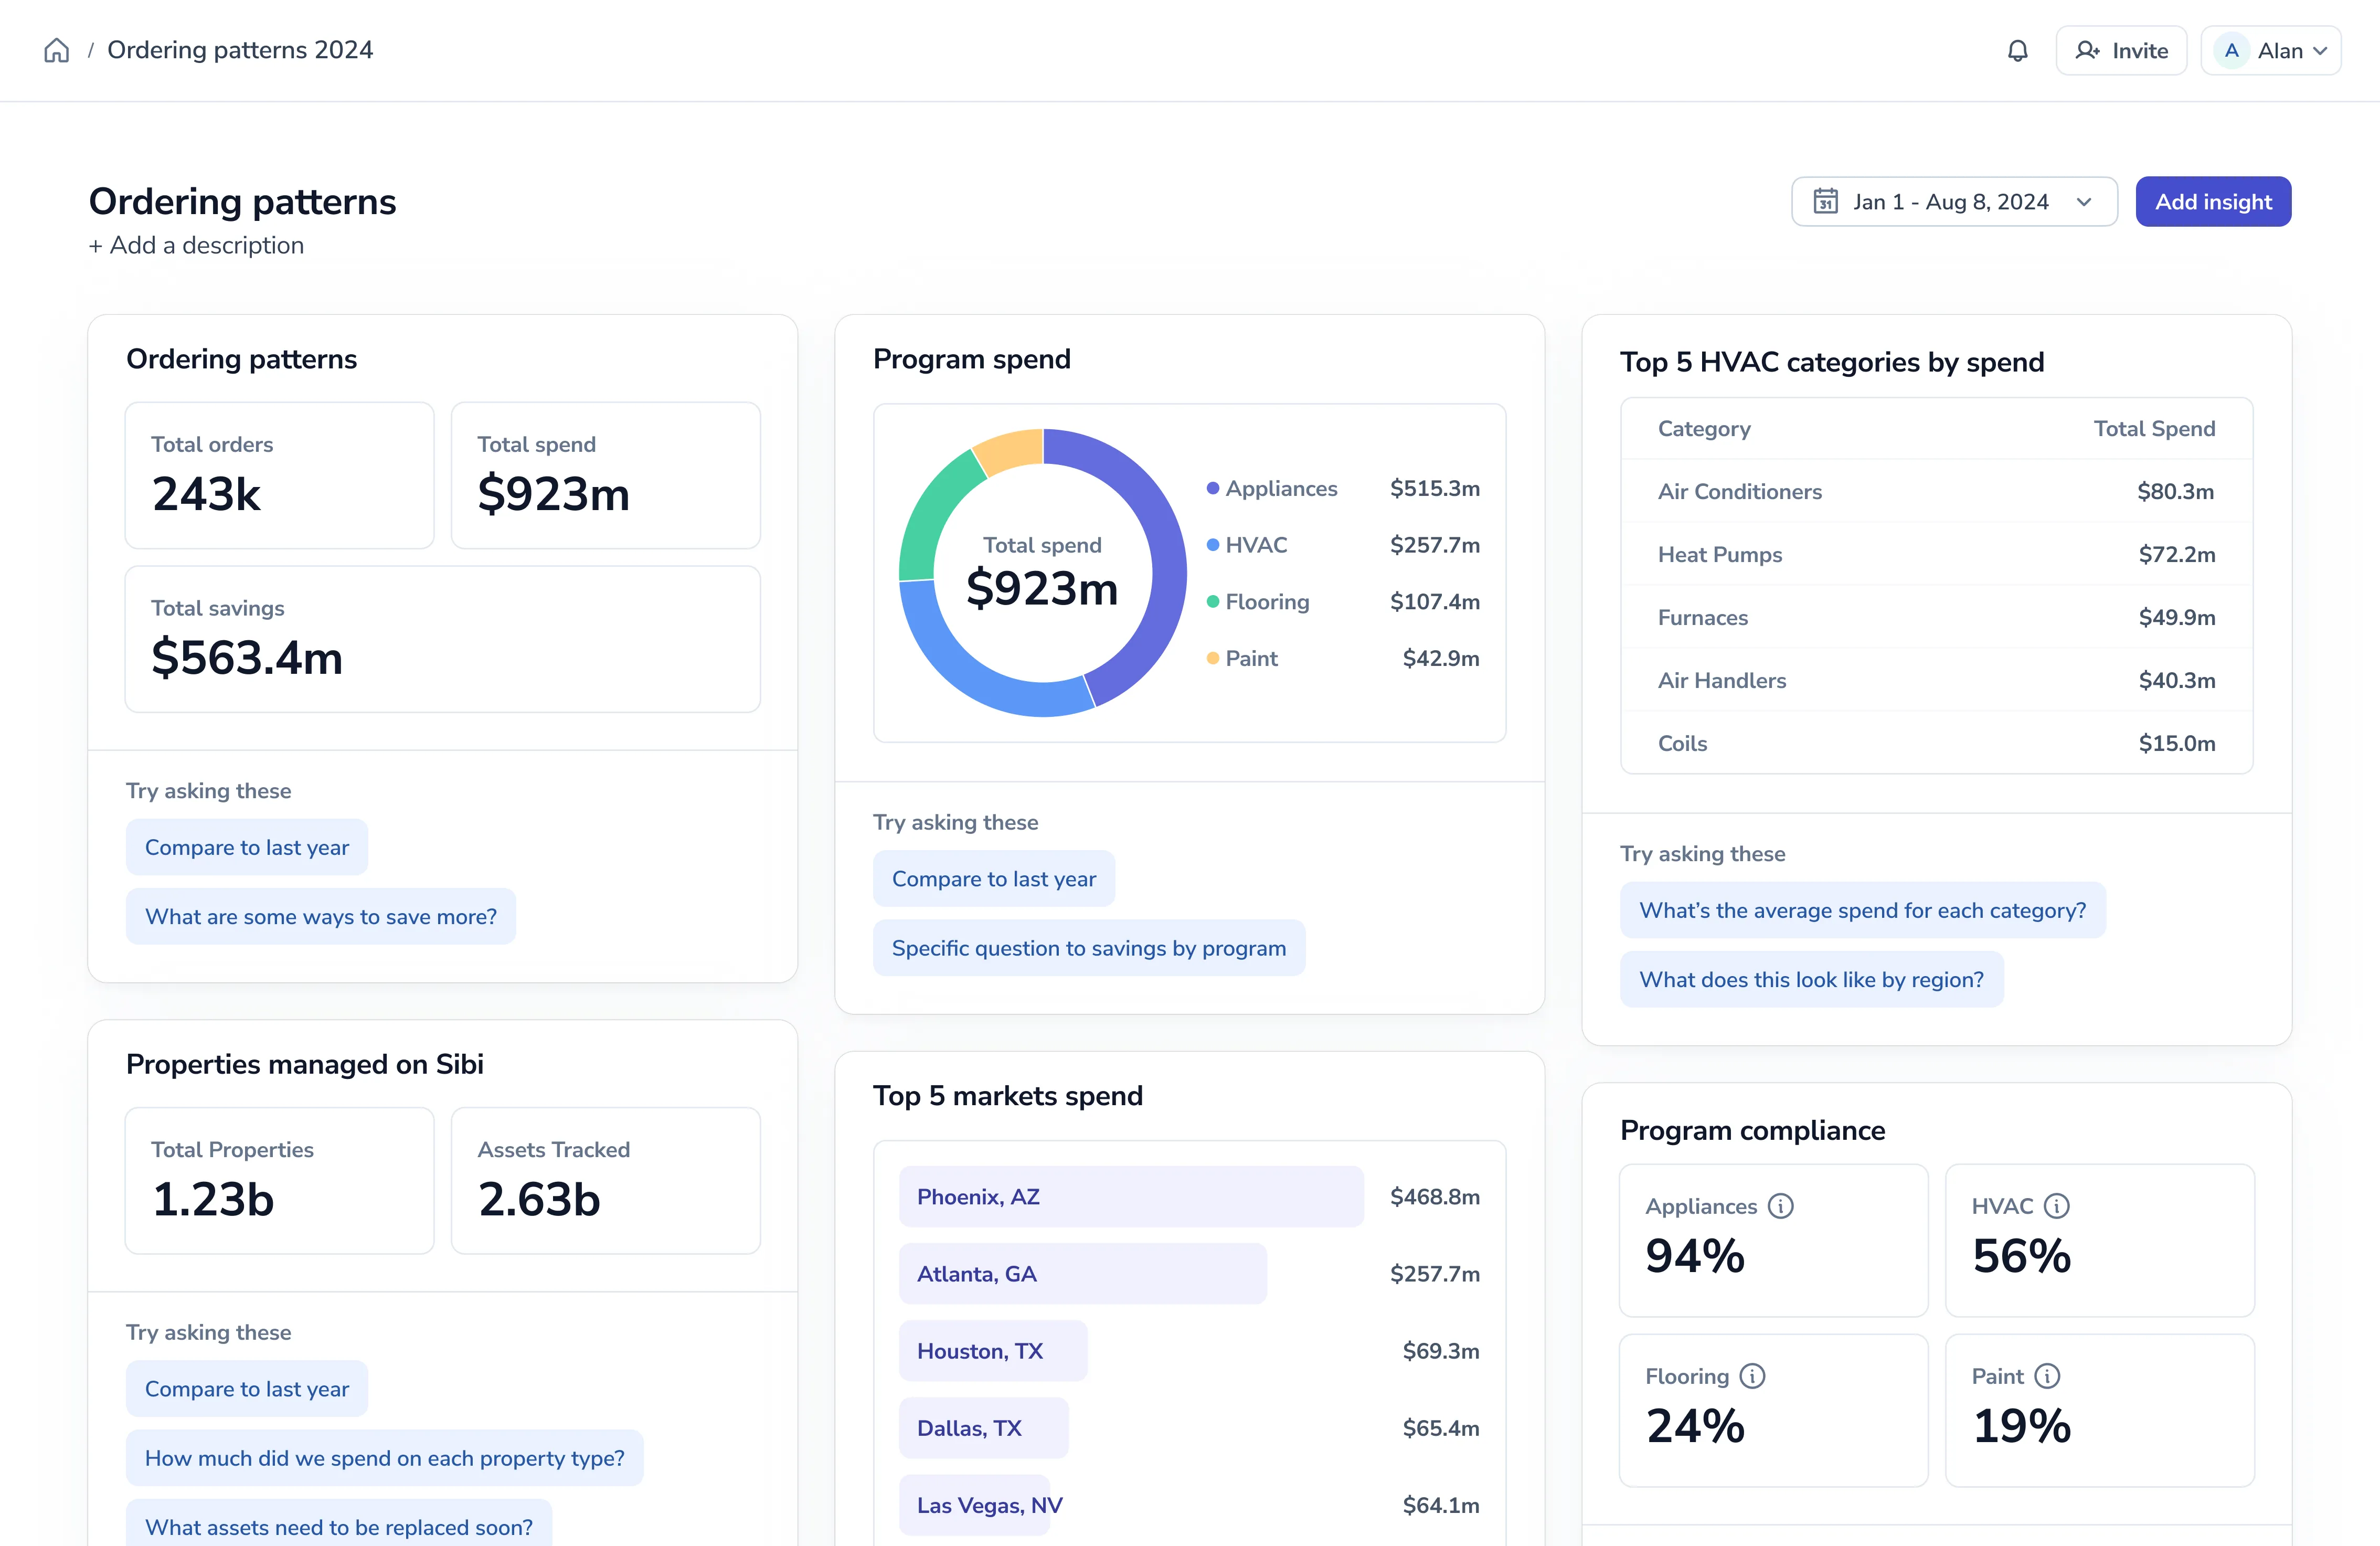Click the Furnaces table row

1936,617
